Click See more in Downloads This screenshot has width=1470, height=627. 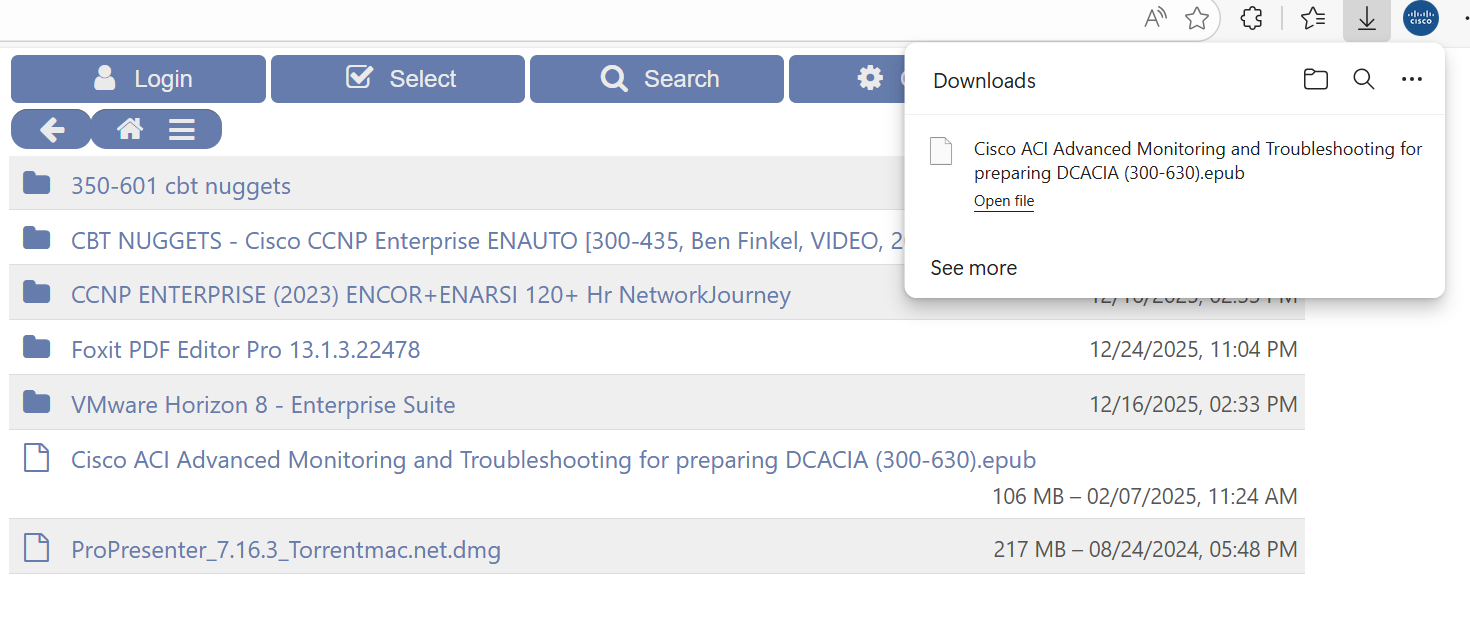[973, 268]
